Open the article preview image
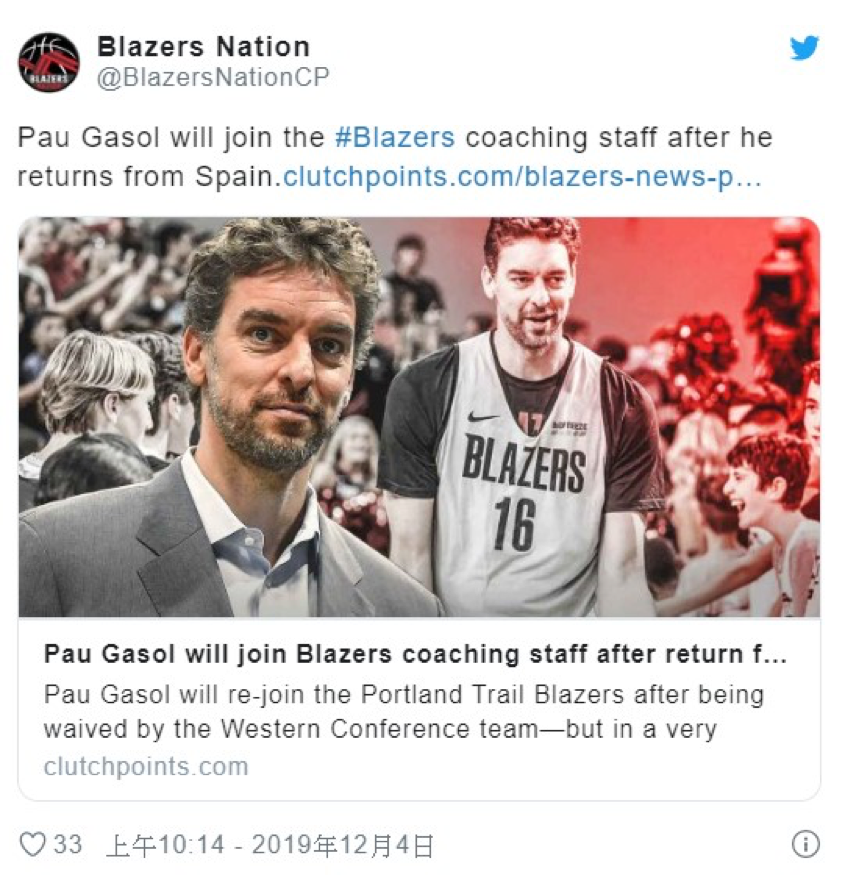The height and width of the screenshot is (881, 843). point(419,417)
